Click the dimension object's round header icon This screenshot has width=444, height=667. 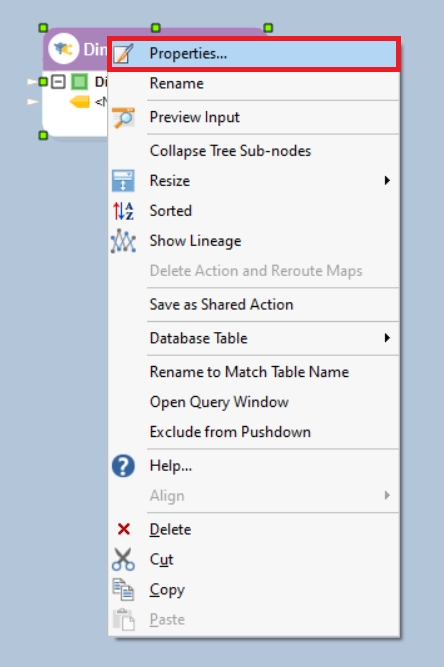coord(63,49)
